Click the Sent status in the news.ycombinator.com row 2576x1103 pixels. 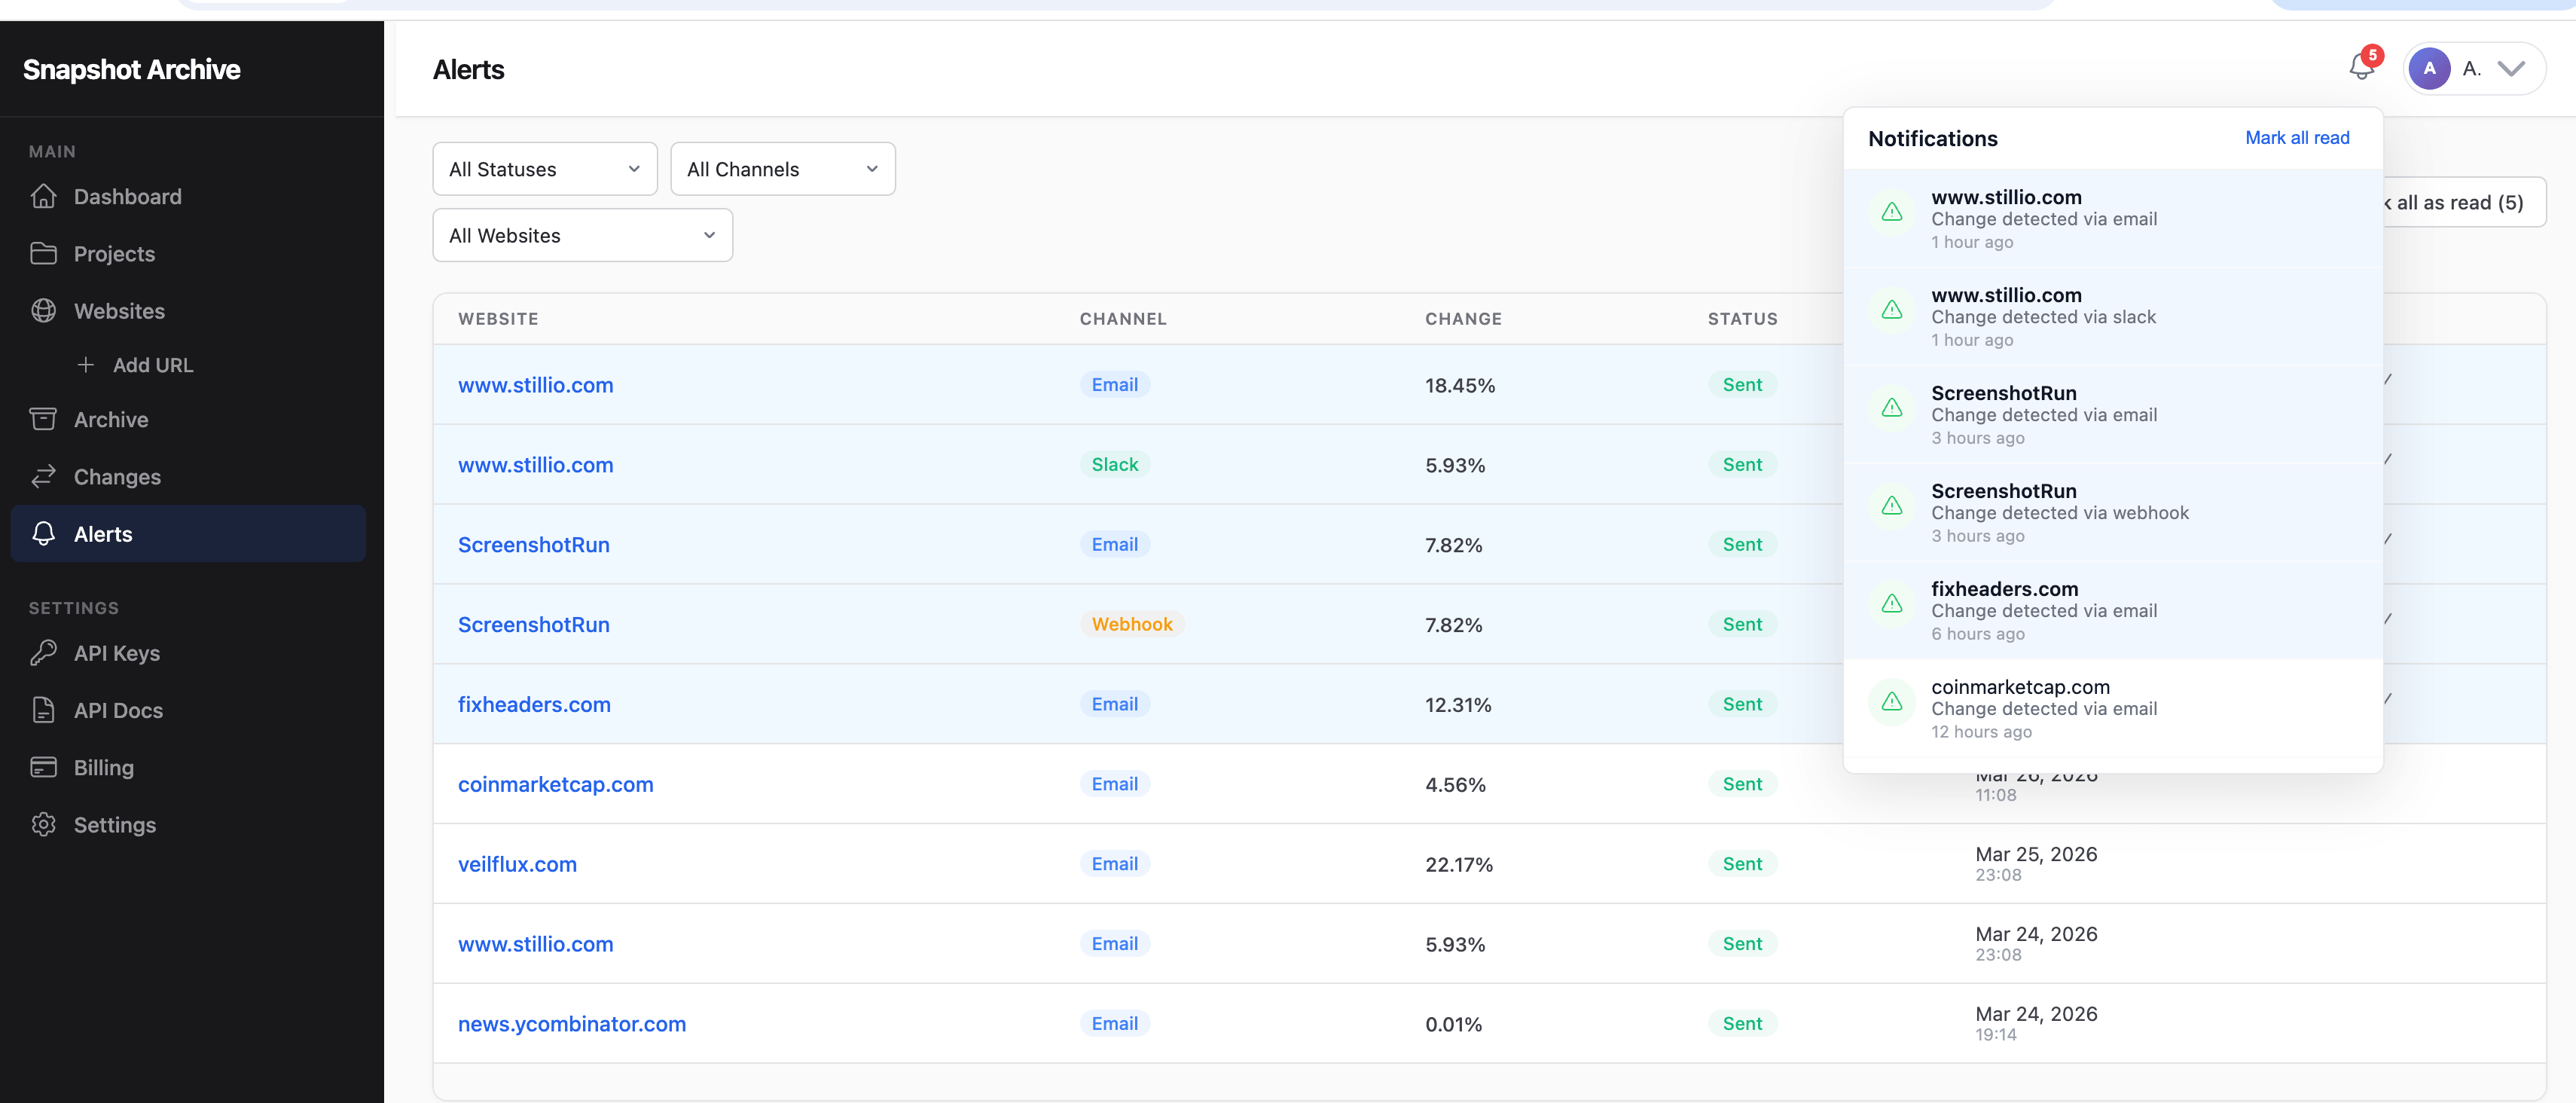[x=1742, y=1023]
